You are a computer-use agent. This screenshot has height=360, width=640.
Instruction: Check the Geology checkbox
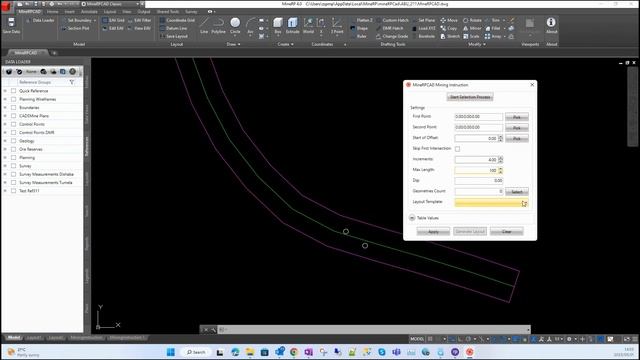[x=13, y=141]
